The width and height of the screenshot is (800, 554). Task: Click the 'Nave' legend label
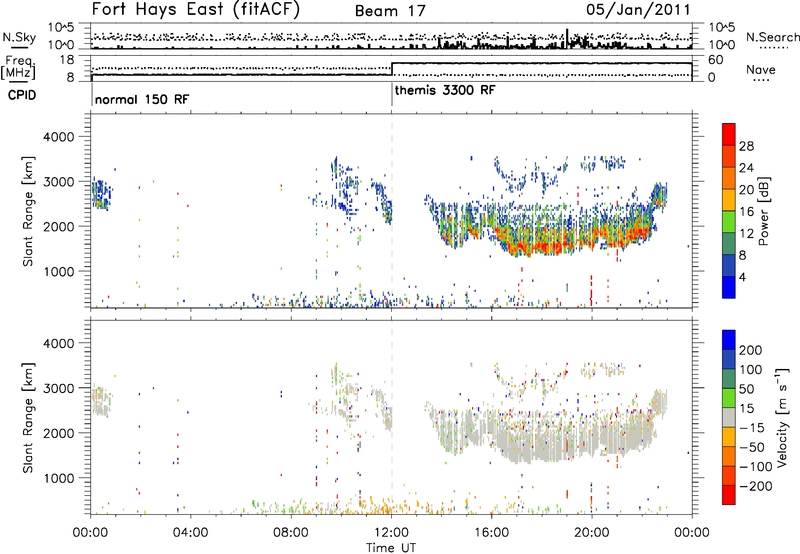tap(761, 70)
